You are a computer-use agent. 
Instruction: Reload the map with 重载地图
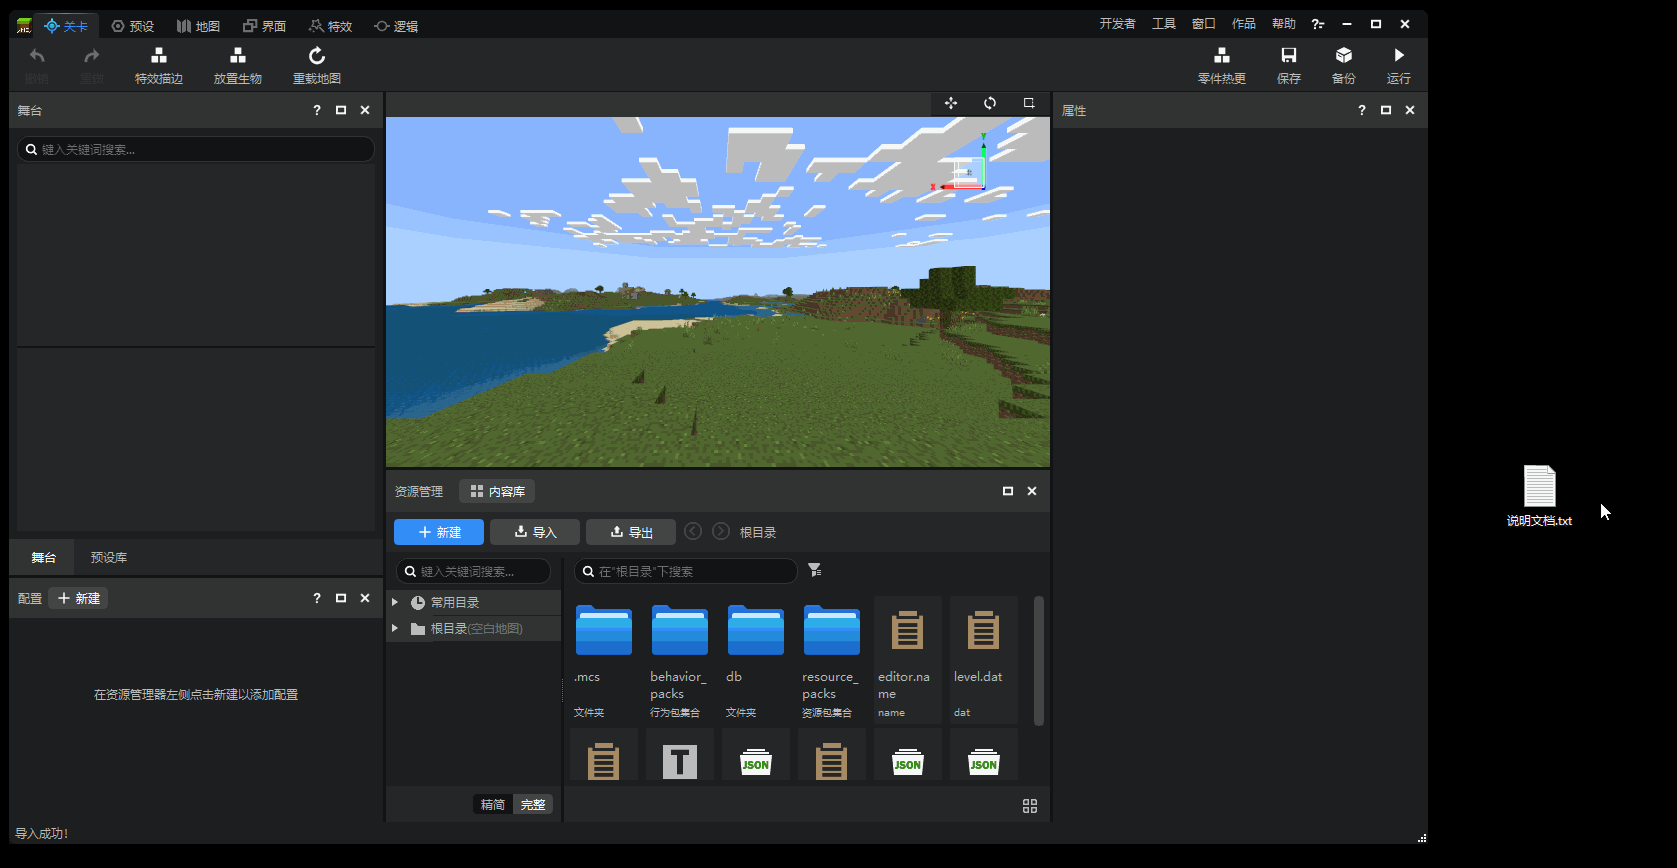click(317, 65)
